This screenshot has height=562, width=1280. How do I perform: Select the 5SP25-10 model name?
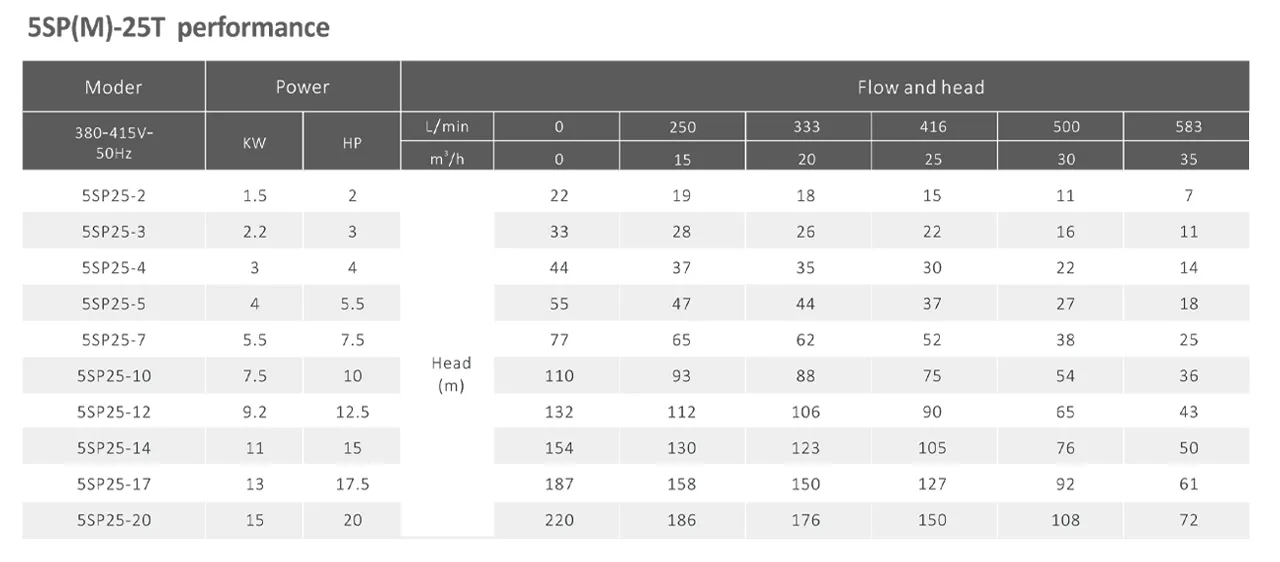[113, 376]
